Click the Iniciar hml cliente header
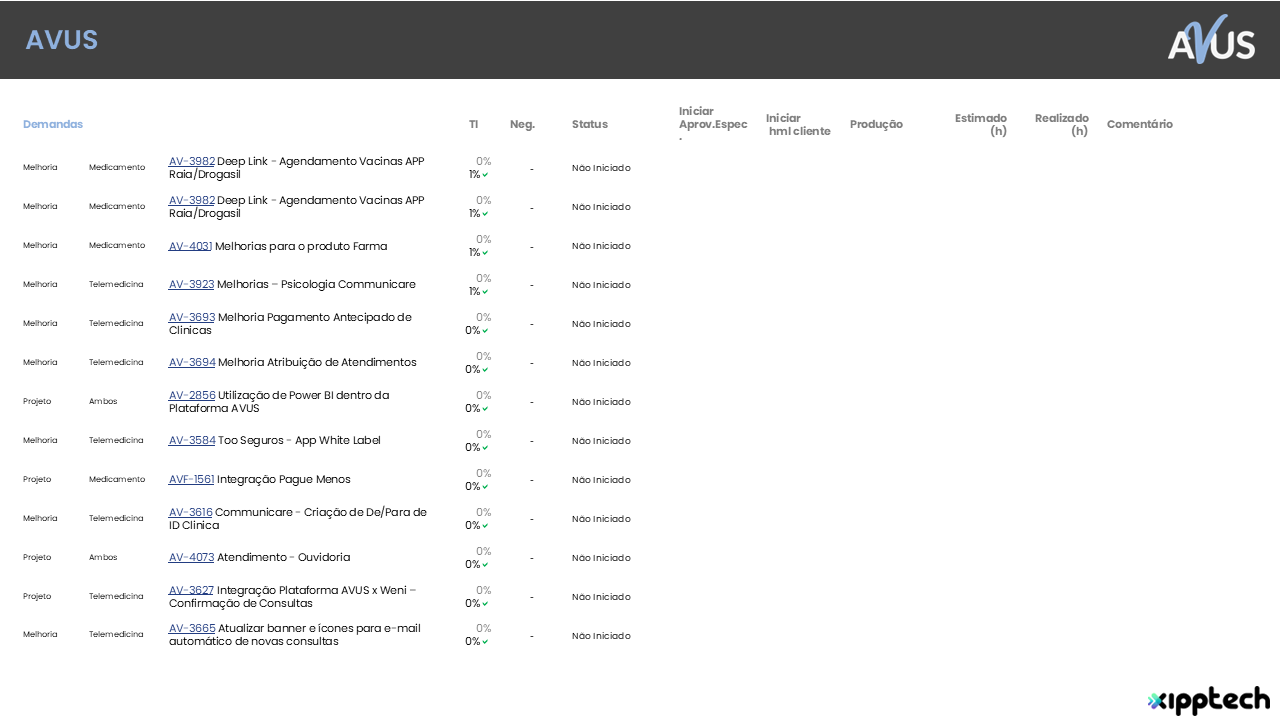Screen dimensions: 1280x720 click(798, 124)
